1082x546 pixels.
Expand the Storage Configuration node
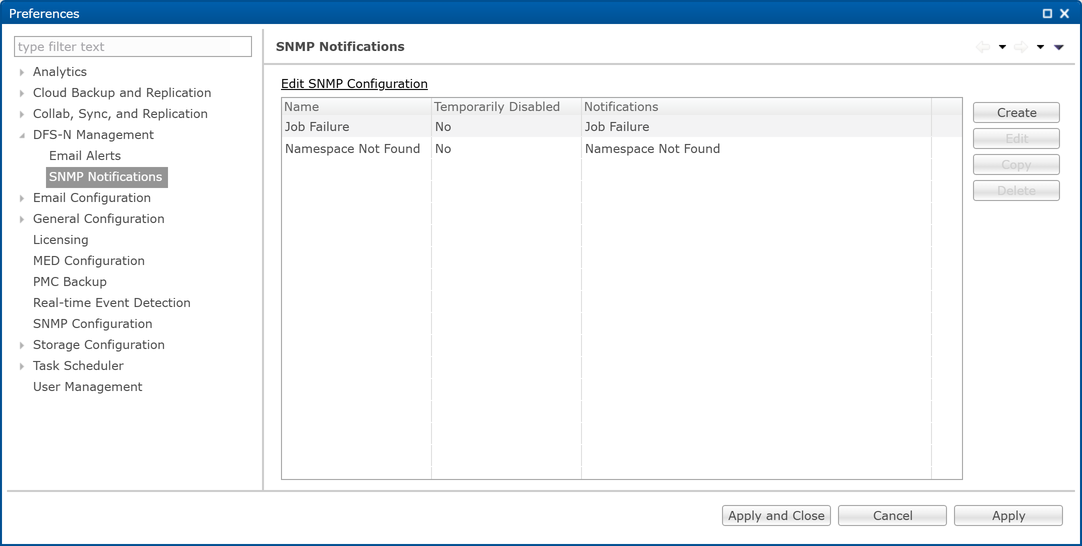tap(23, 345)
